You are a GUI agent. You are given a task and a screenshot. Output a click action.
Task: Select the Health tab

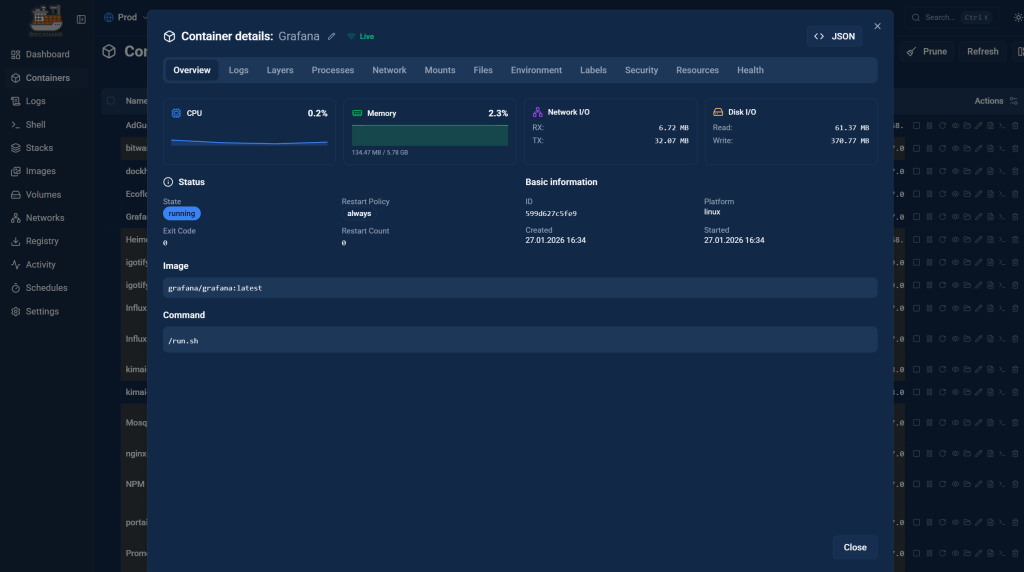(750, 70)
